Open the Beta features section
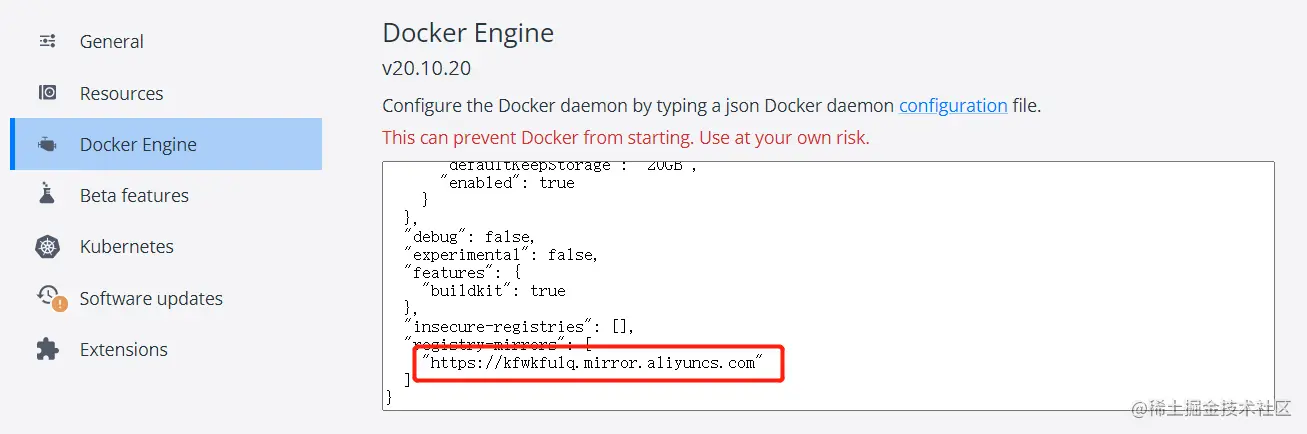This screenshot has height=434, width=1307. (134, 195)
